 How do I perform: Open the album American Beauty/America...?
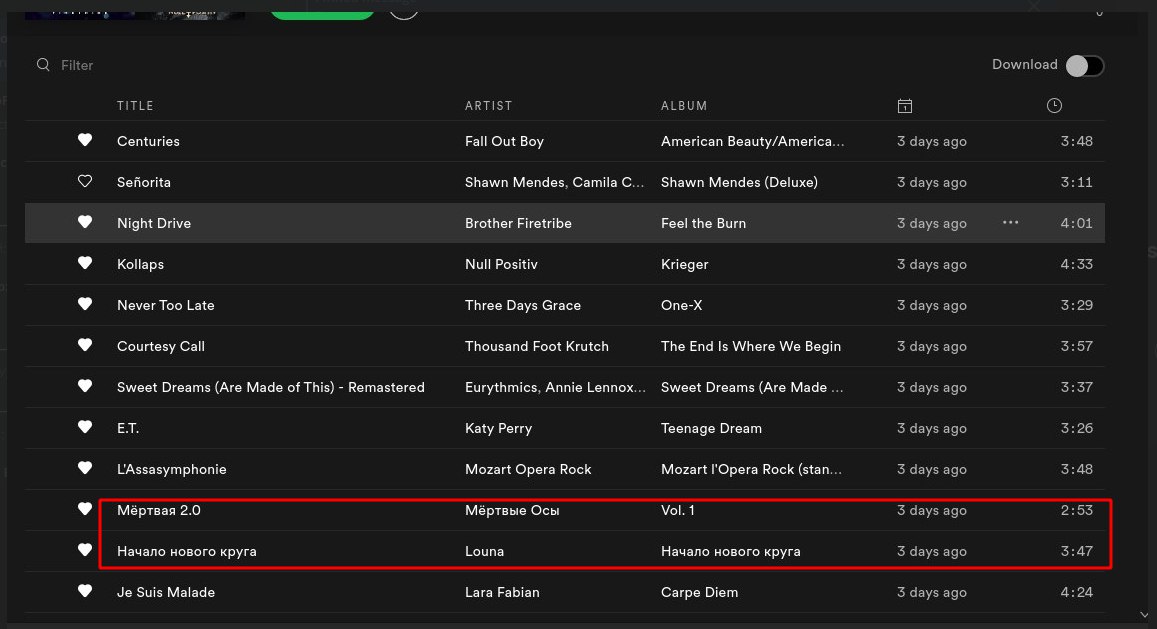[x=752, y=141]
